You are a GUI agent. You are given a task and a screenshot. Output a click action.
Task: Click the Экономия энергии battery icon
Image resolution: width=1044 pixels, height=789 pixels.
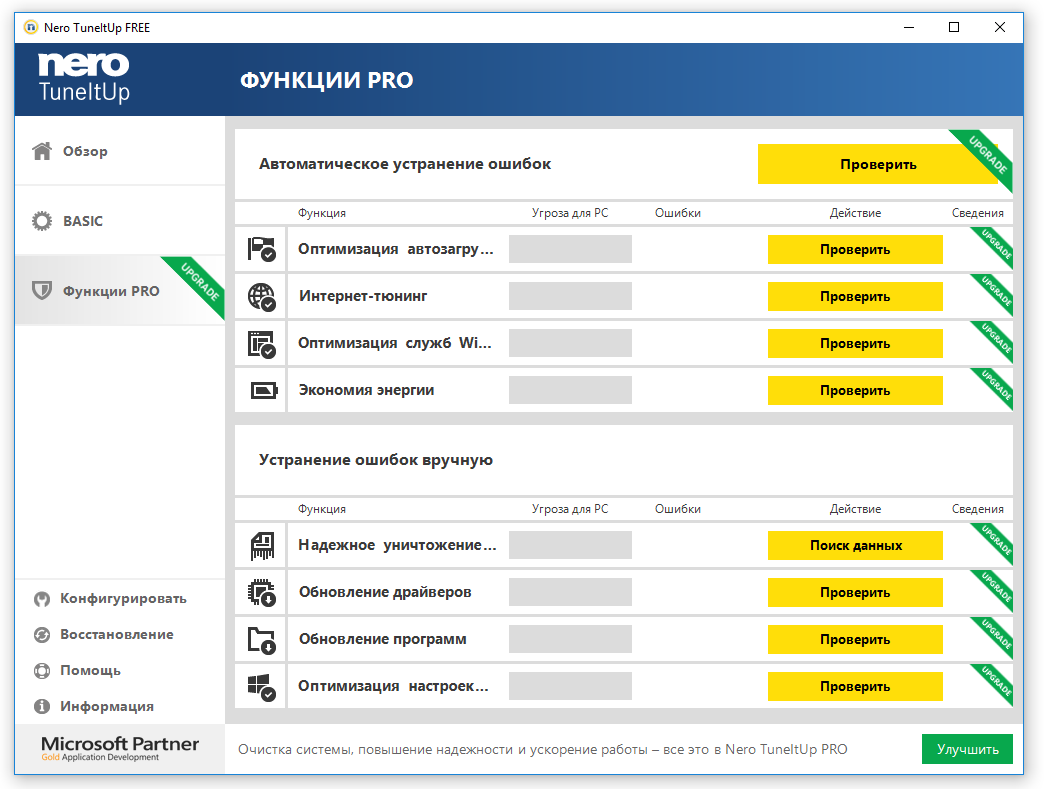click(264, 390)
